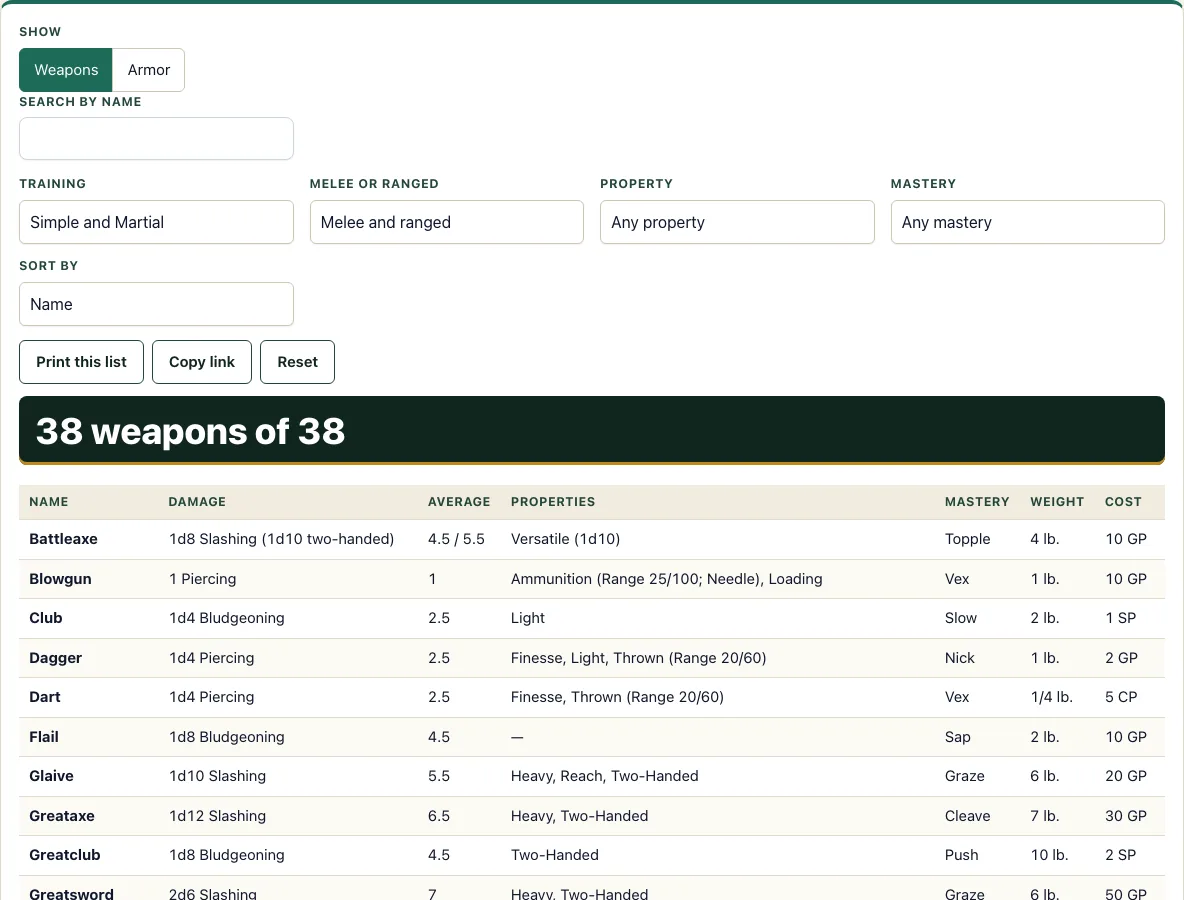
Task: Click Greatclub's '10 lb.' weight
Action: (1050, 855)
